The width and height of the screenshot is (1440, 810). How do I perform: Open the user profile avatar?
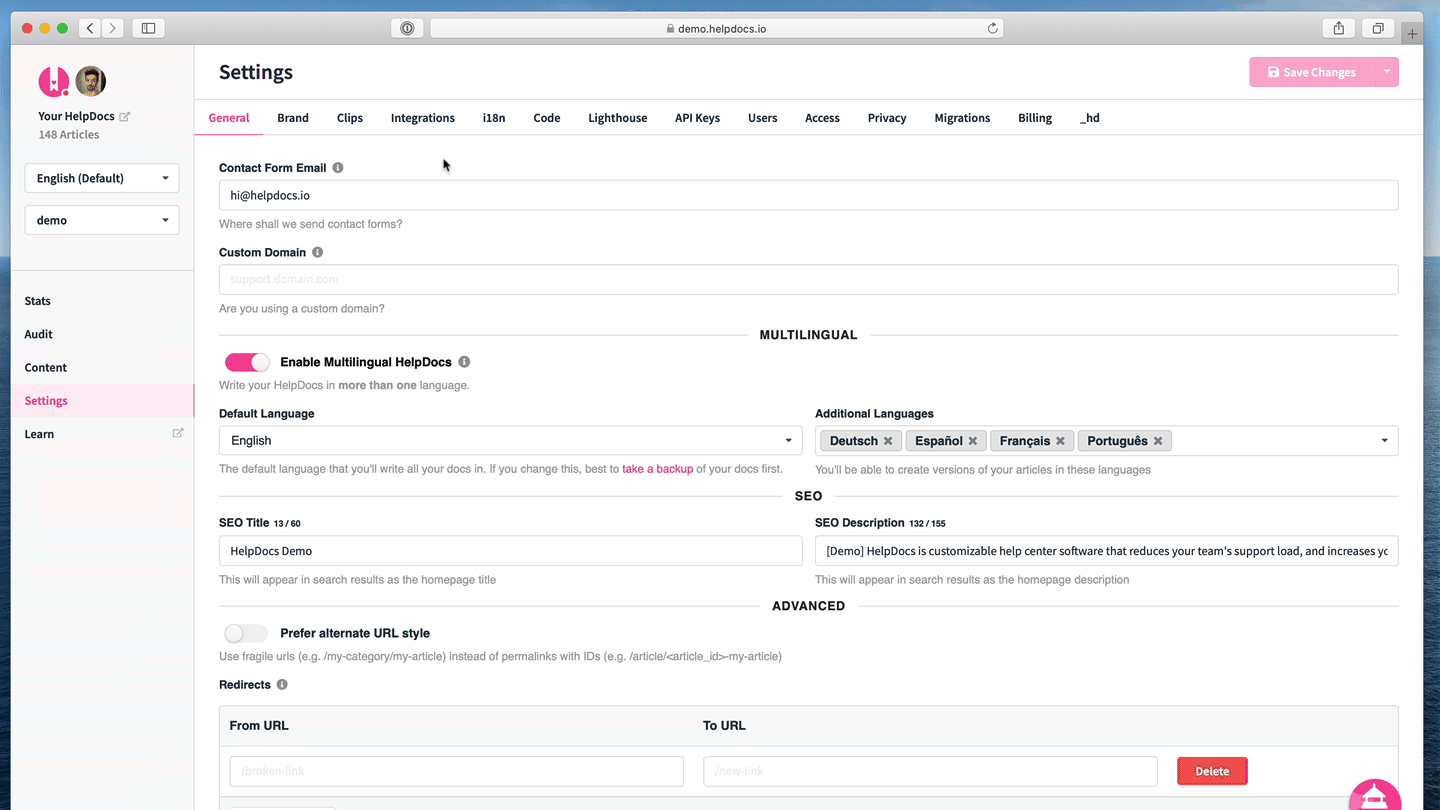[91, 81]
